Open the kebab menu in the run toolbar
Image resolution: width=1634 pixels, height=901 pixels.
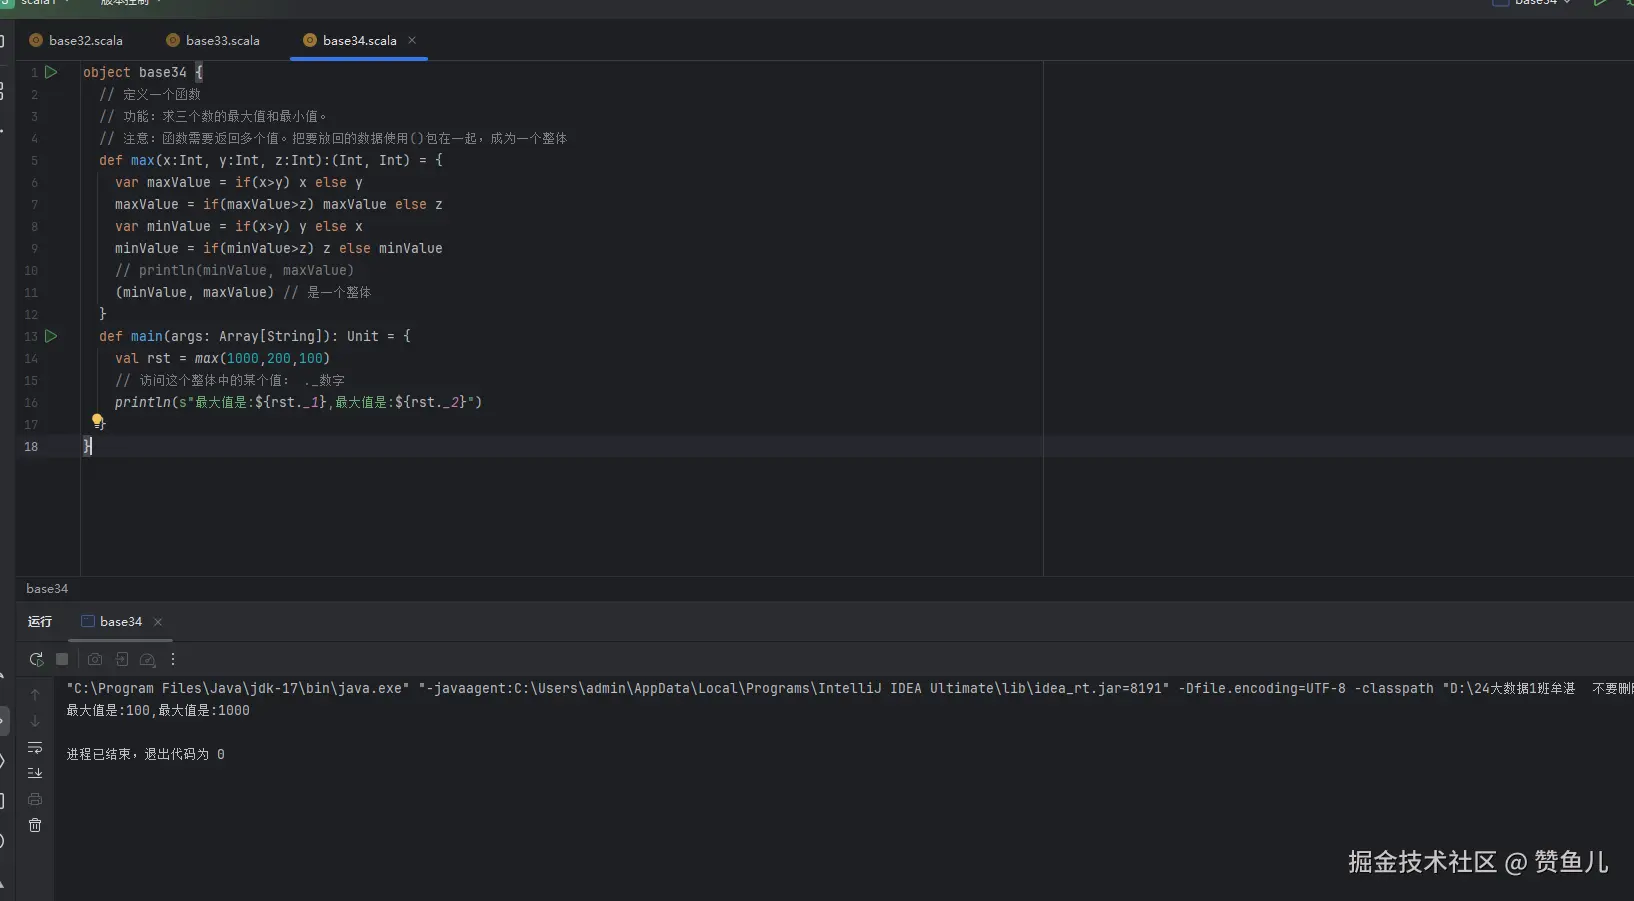172,660
